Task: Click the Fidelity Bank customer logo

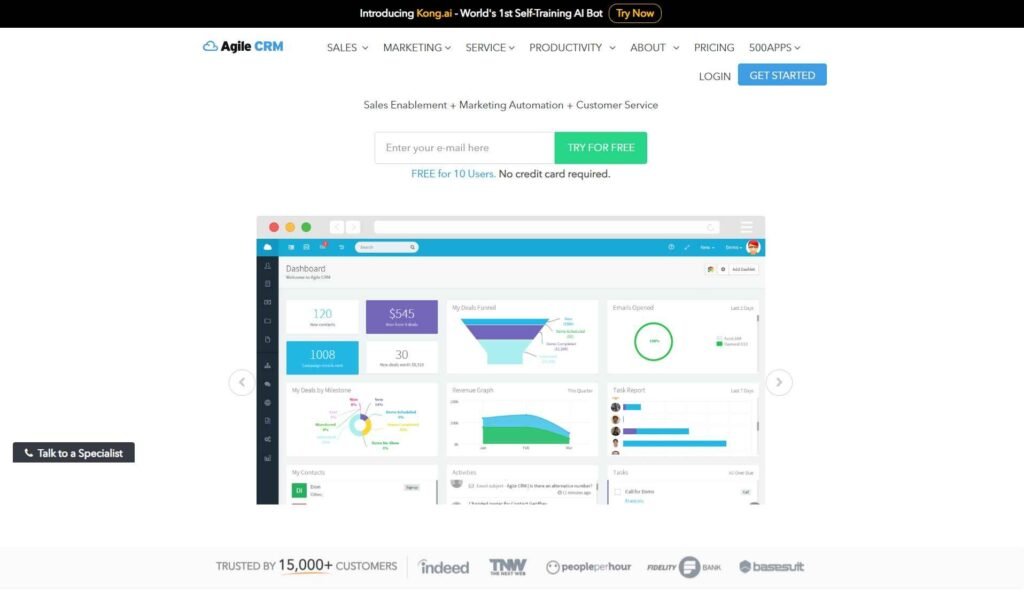Action: [684, 567]
